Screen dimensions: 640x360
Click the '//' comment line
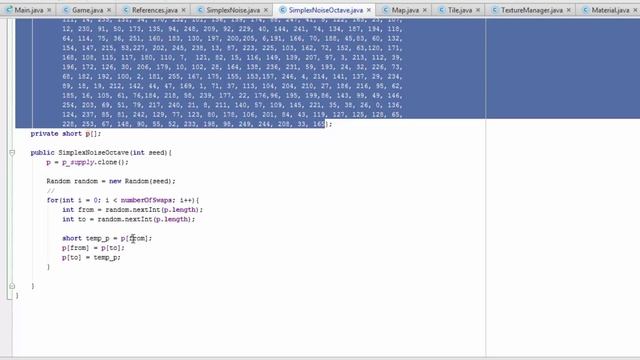50,191
